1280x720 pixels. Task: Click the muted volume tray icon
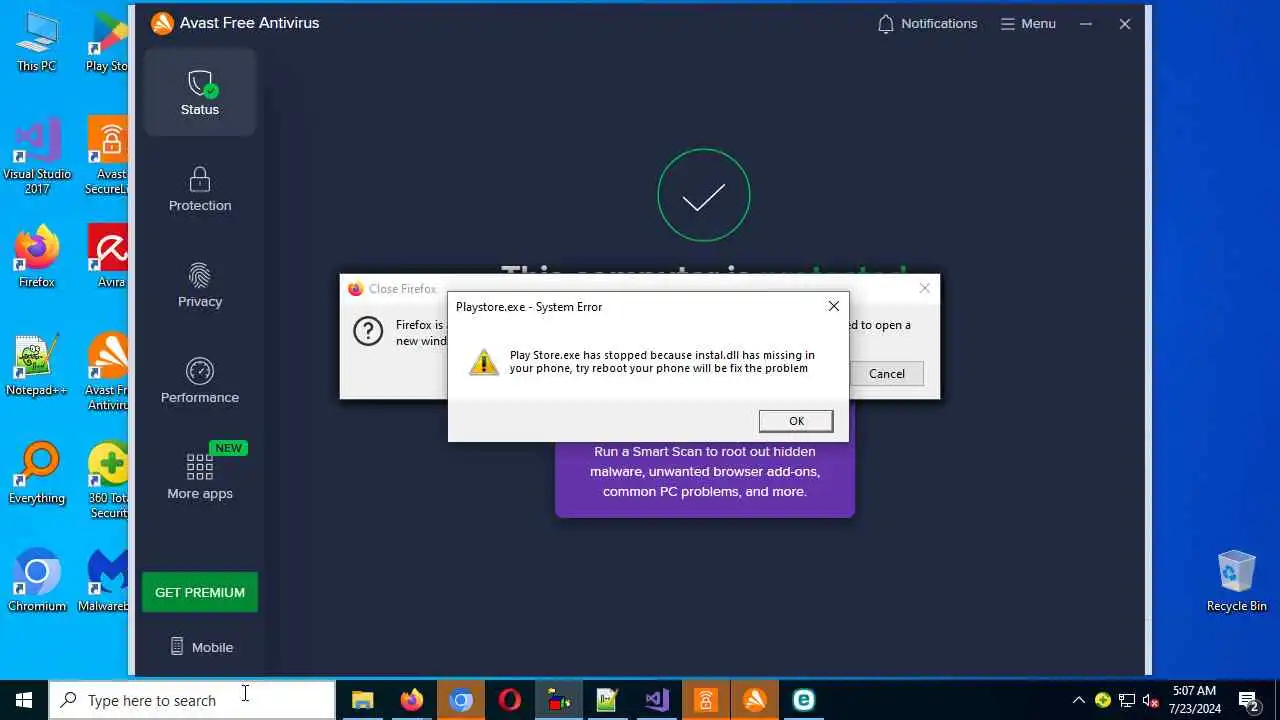1151,700
